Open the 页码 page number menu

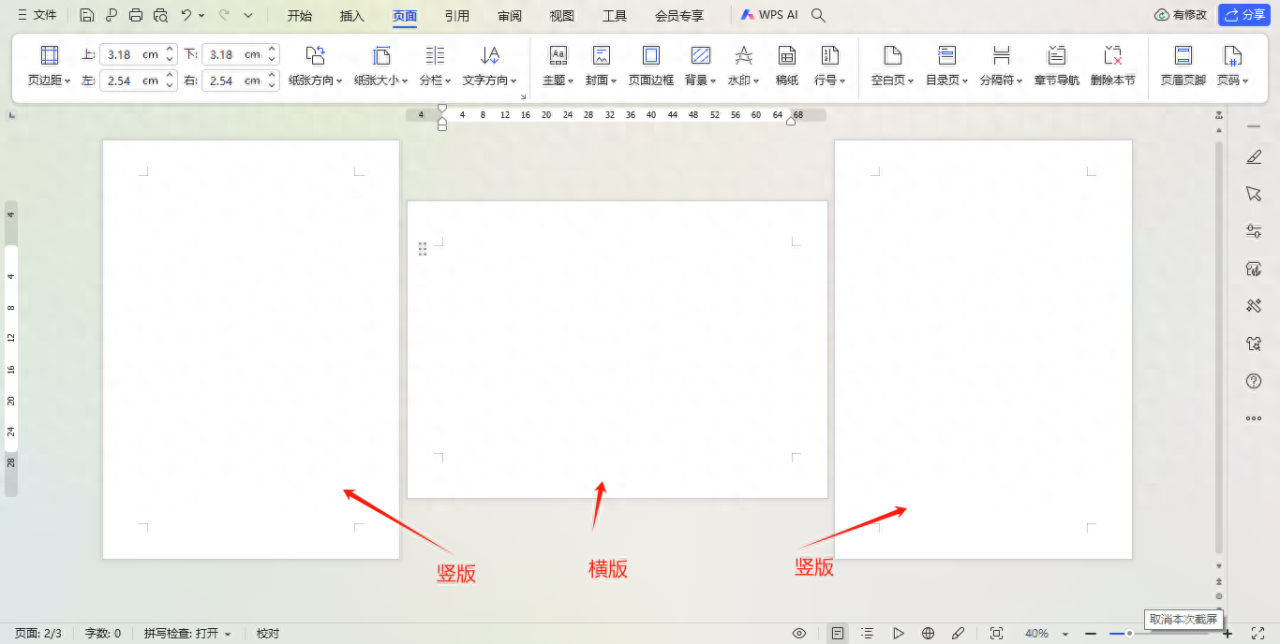[x=1232, y=66]
